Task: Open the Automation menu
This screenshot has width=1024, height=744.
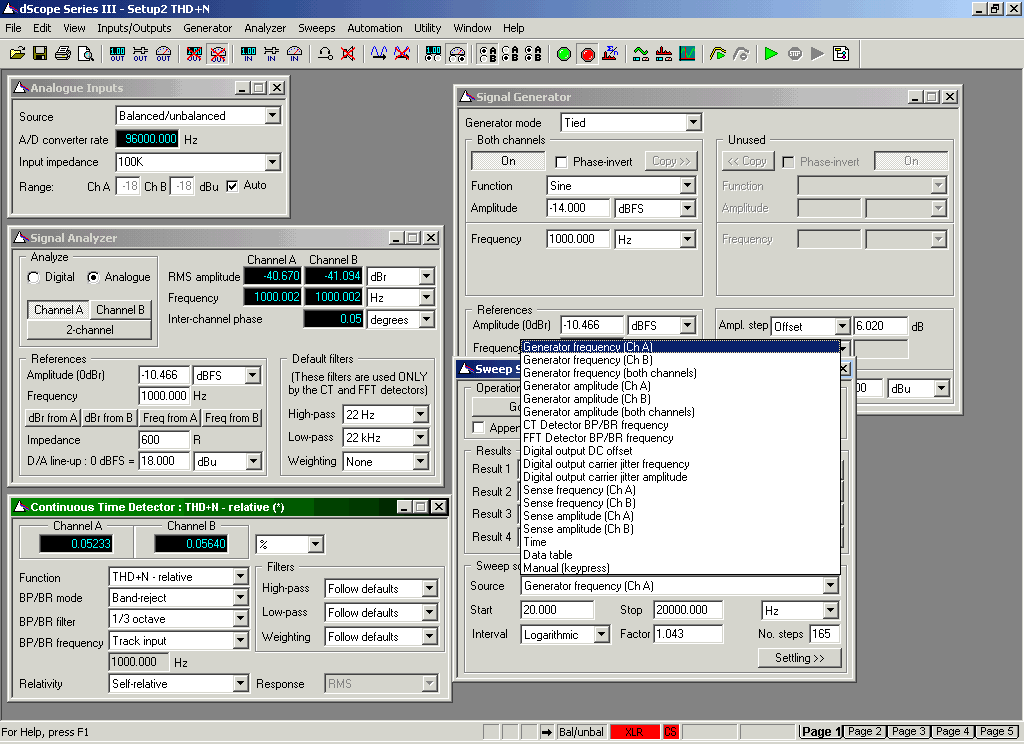Action: 375,28
